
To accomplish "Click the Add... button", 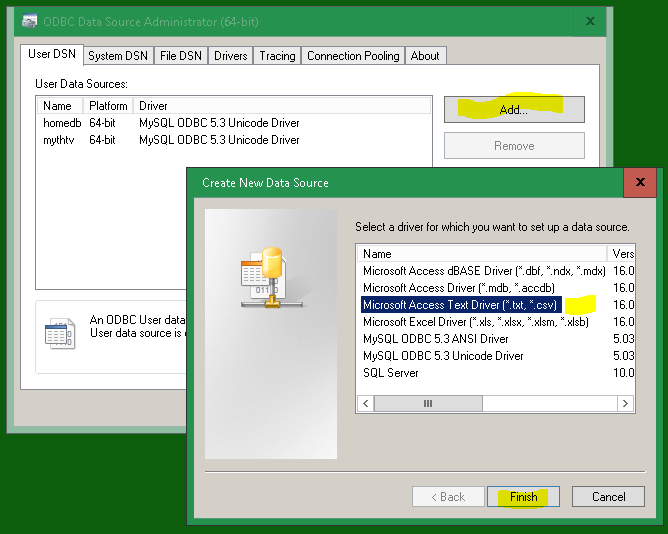I will tap(514, 110).
